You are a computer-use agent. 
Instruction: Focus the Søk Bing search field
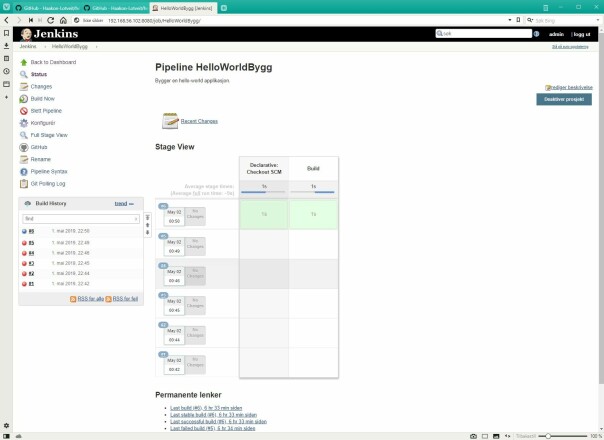[x=564, y=20]
